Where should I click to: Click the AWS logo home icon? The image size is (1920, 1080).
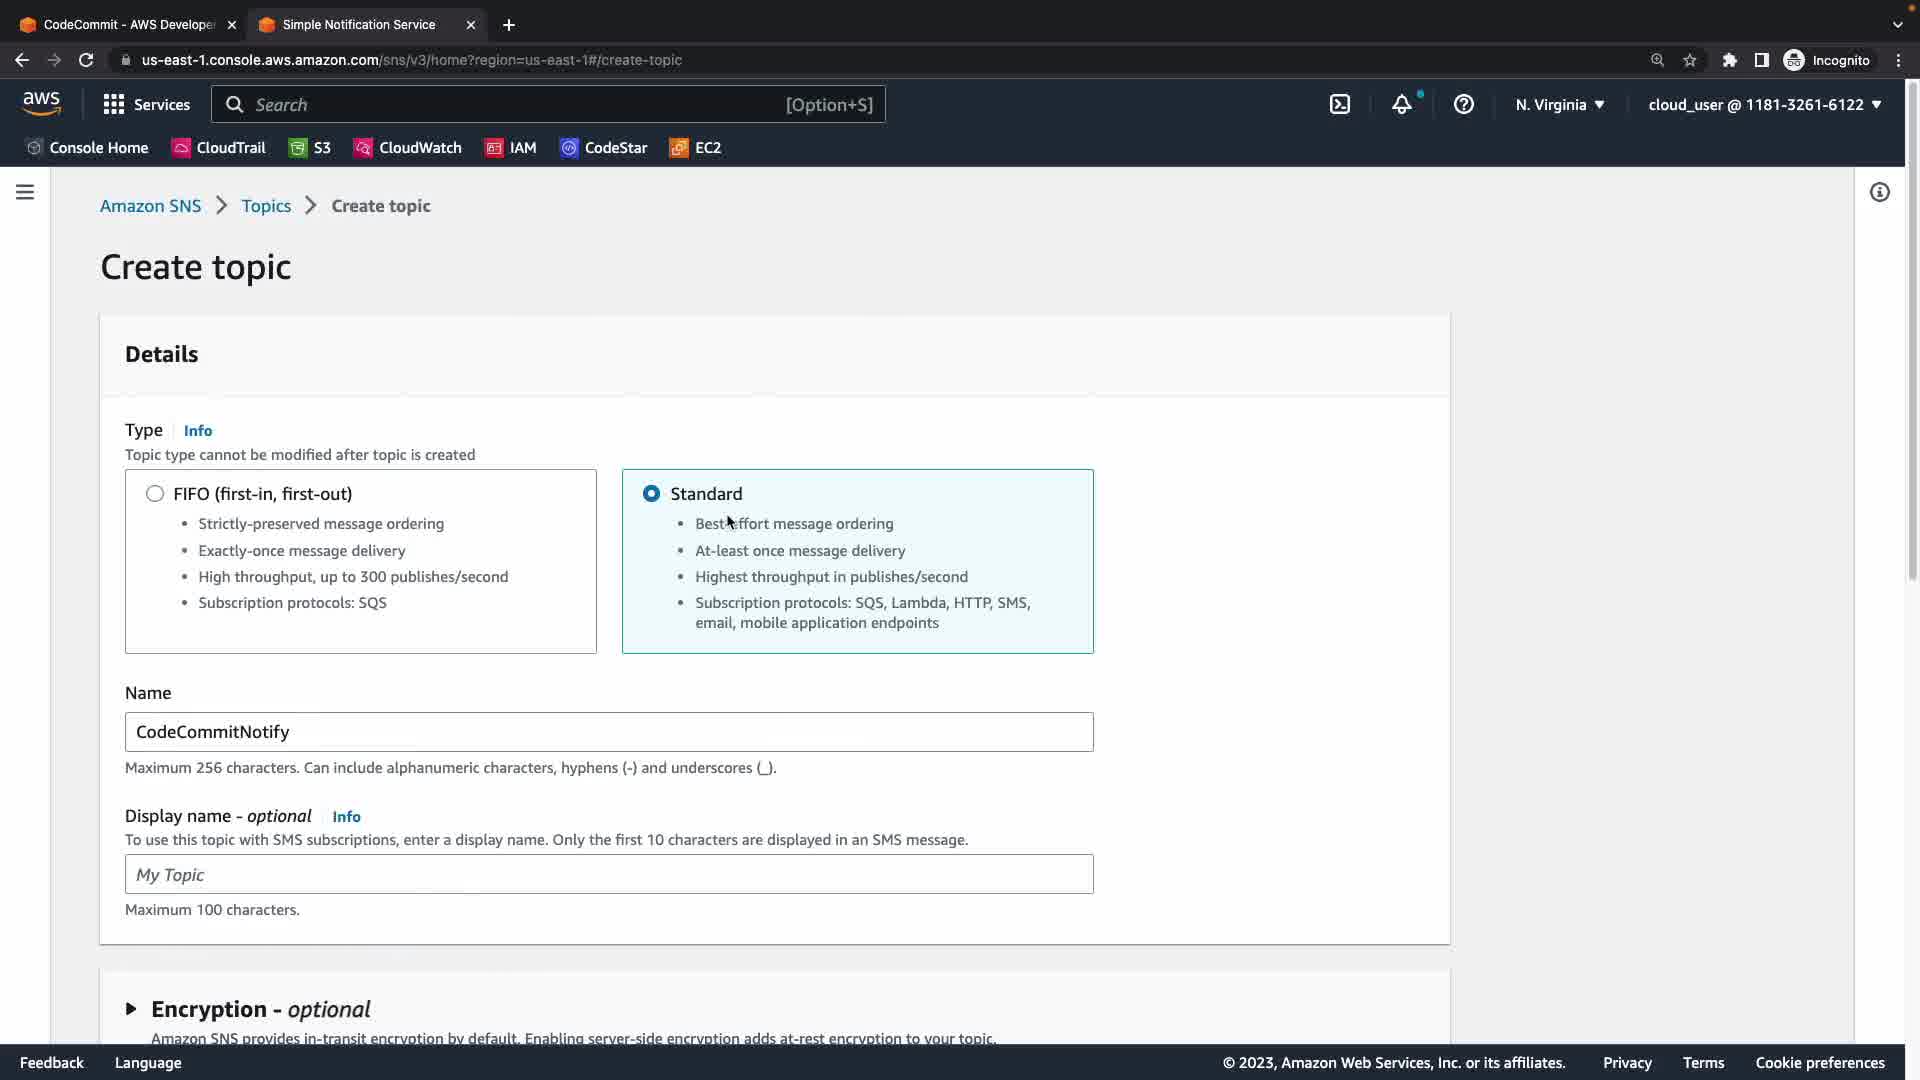[x=42, y=104]
